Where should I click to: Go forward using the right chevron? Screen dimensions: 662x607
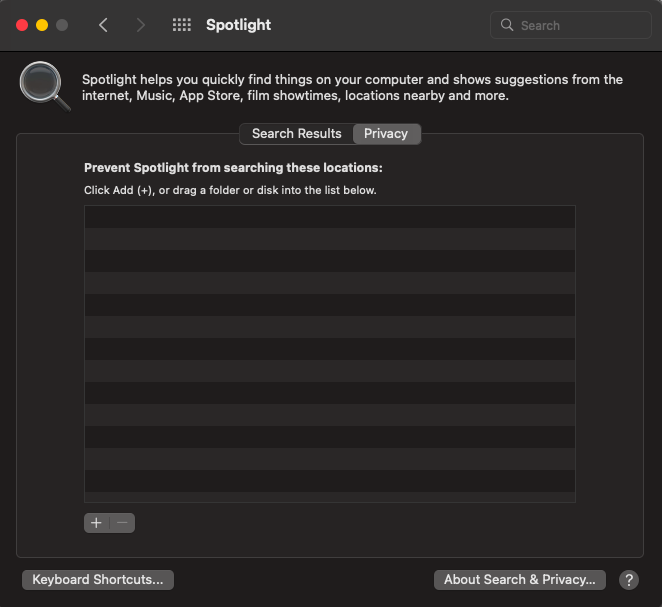140,25
